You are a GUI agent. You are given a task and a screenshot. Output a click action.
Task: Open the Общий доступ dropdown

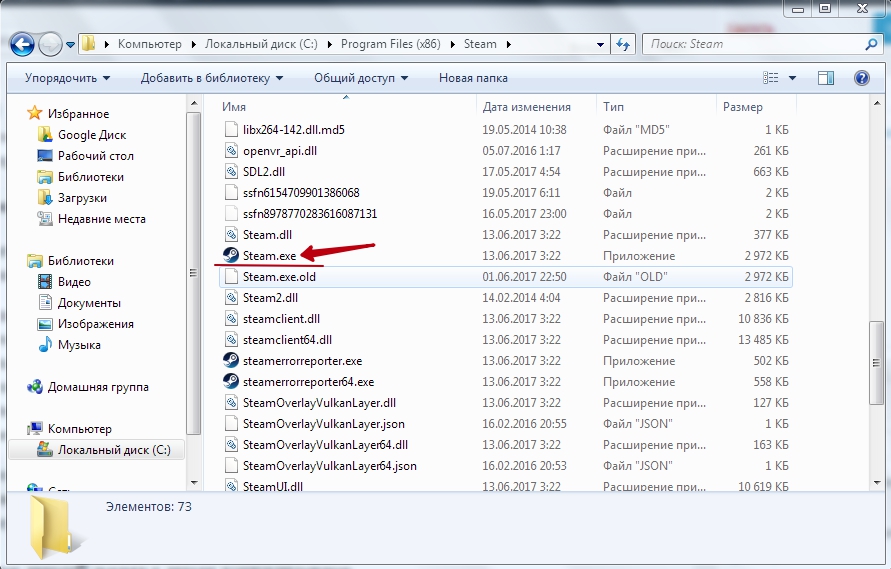(361, 78)
